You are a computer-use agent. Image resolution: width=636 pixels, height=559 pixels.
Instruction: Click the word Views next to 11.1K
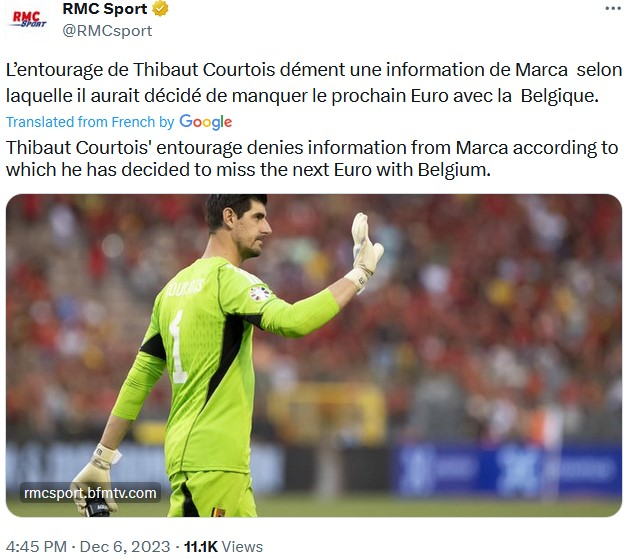242,546
